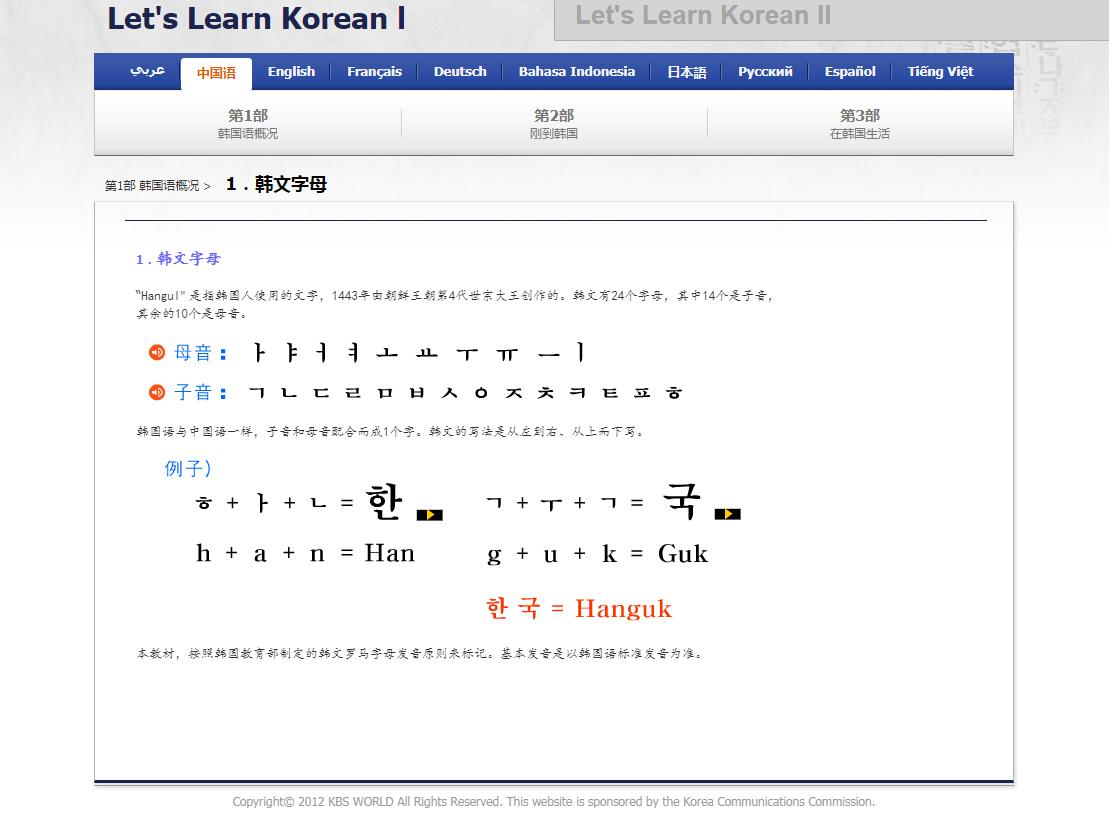Image resolution: width=1109 pixels, height=830 pixels.
Task: Open the 日本語 language version
Action: pos(686,71)
